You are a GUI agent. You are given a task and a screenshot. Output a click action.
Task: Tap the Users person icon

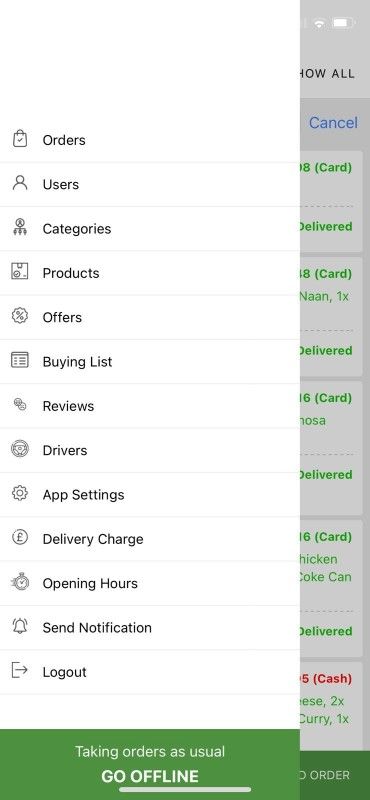coord(20,183)
